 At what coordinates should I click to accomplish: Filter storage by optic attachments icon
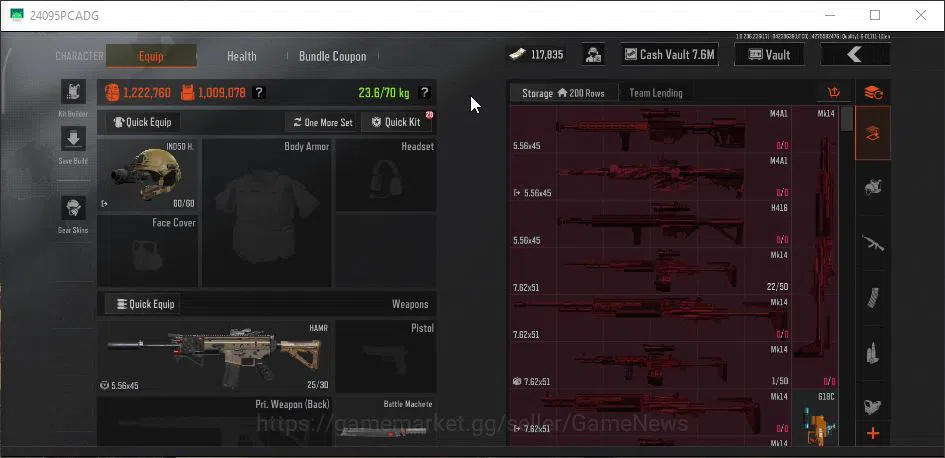point(873,407)
